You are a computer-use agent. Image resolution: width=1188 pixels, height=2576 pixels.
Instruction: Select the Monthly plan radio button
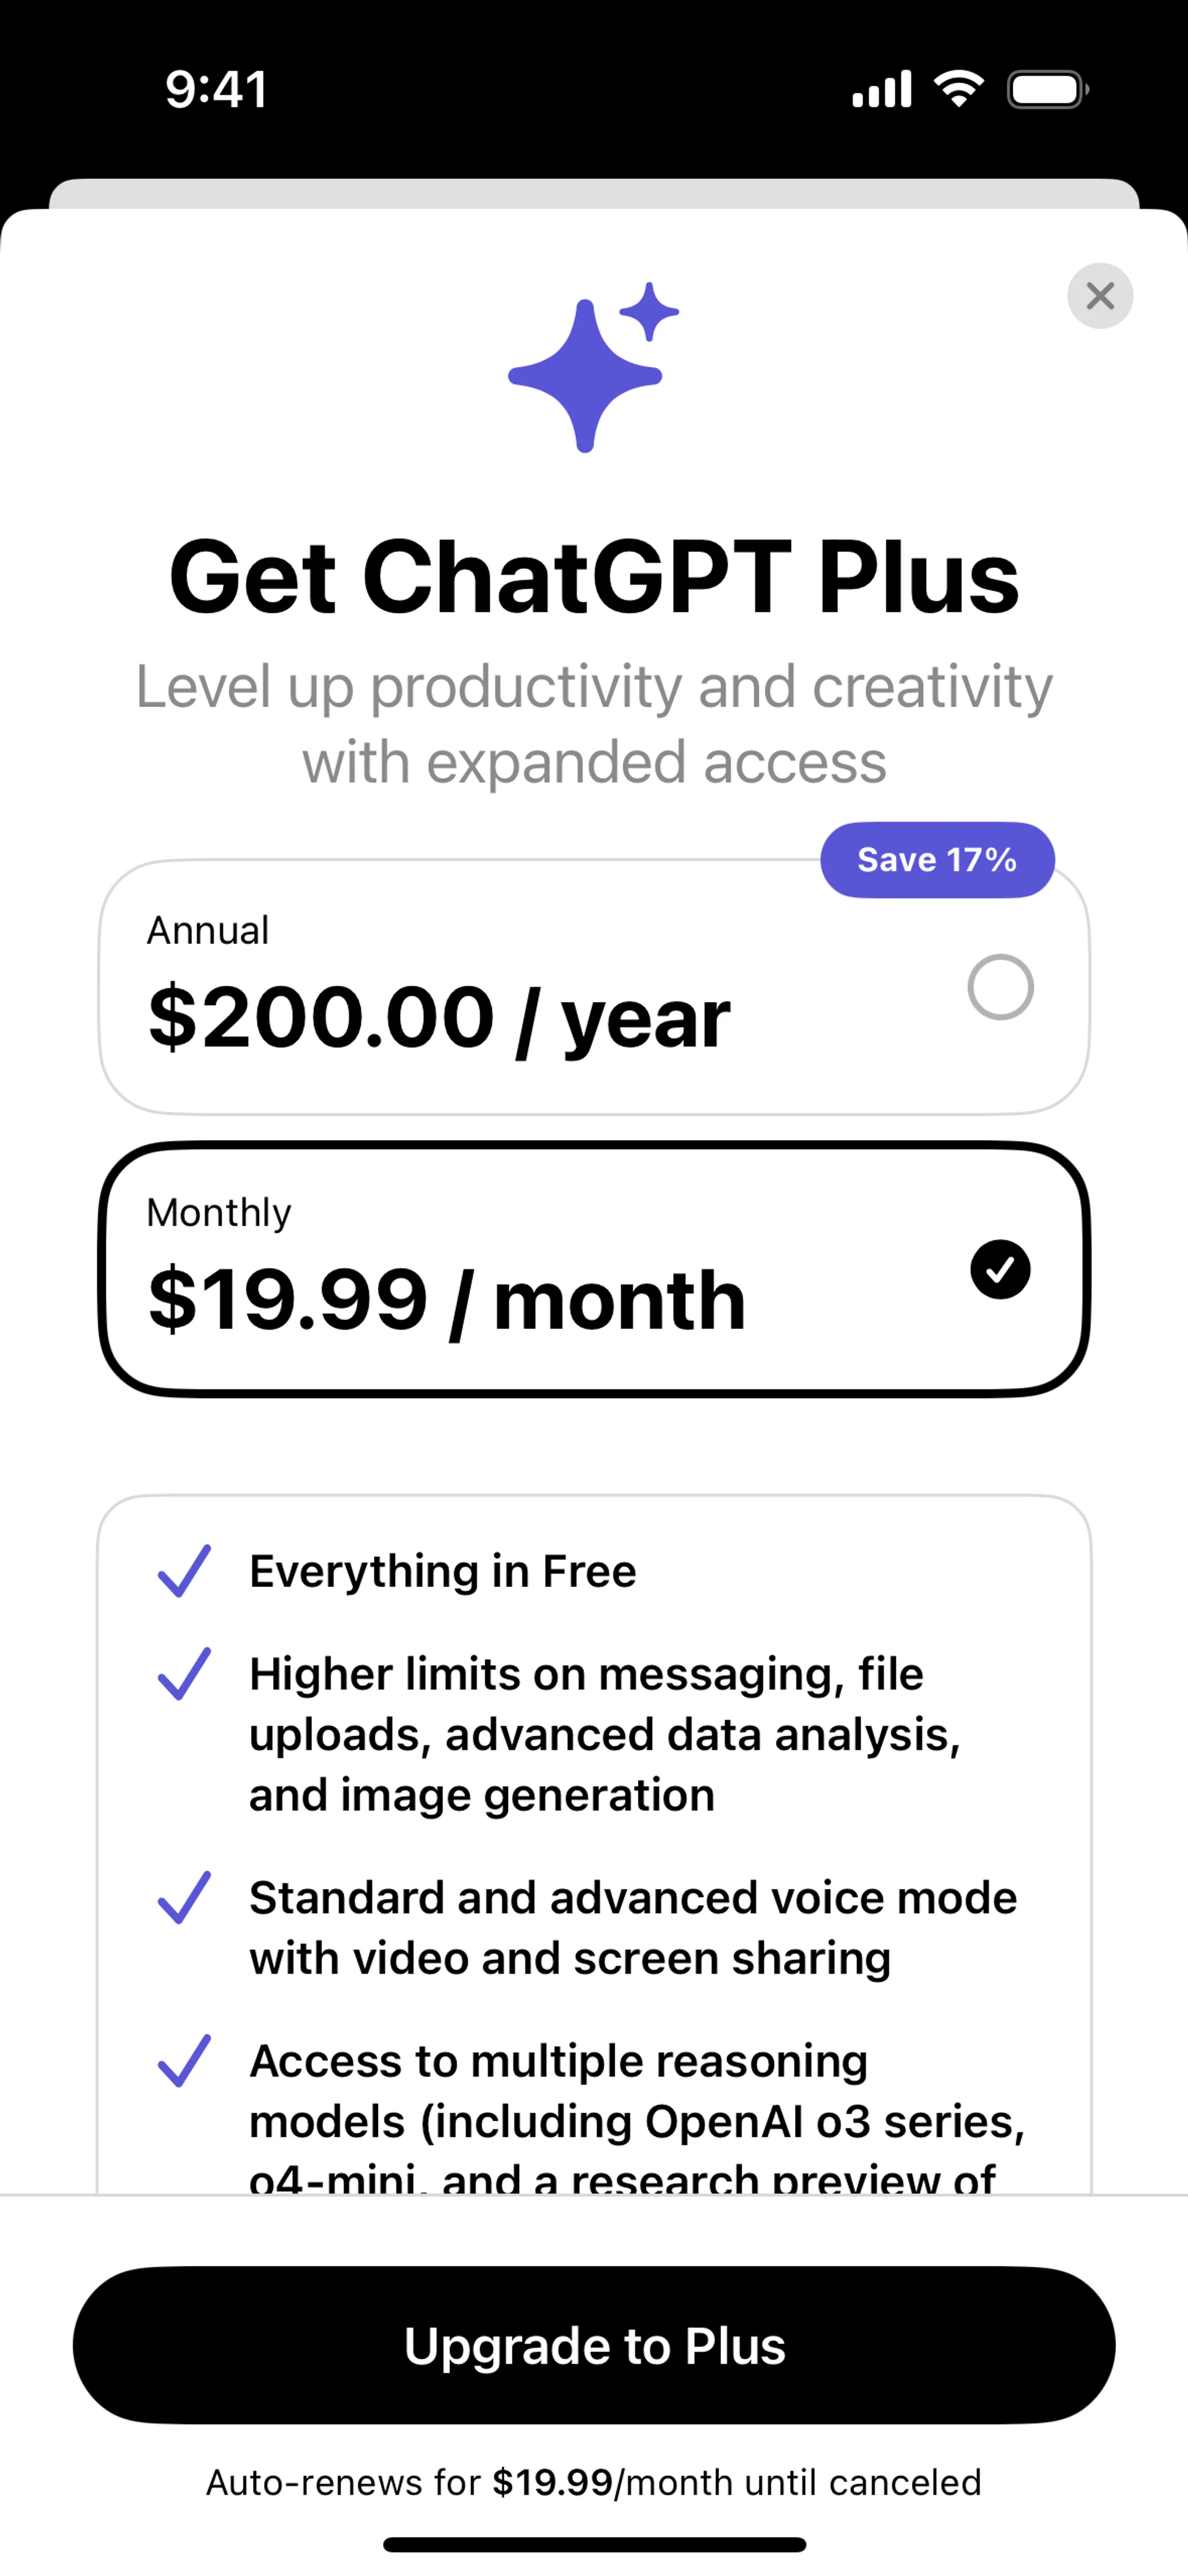pyautogui.click(x=1000, y=1269)
